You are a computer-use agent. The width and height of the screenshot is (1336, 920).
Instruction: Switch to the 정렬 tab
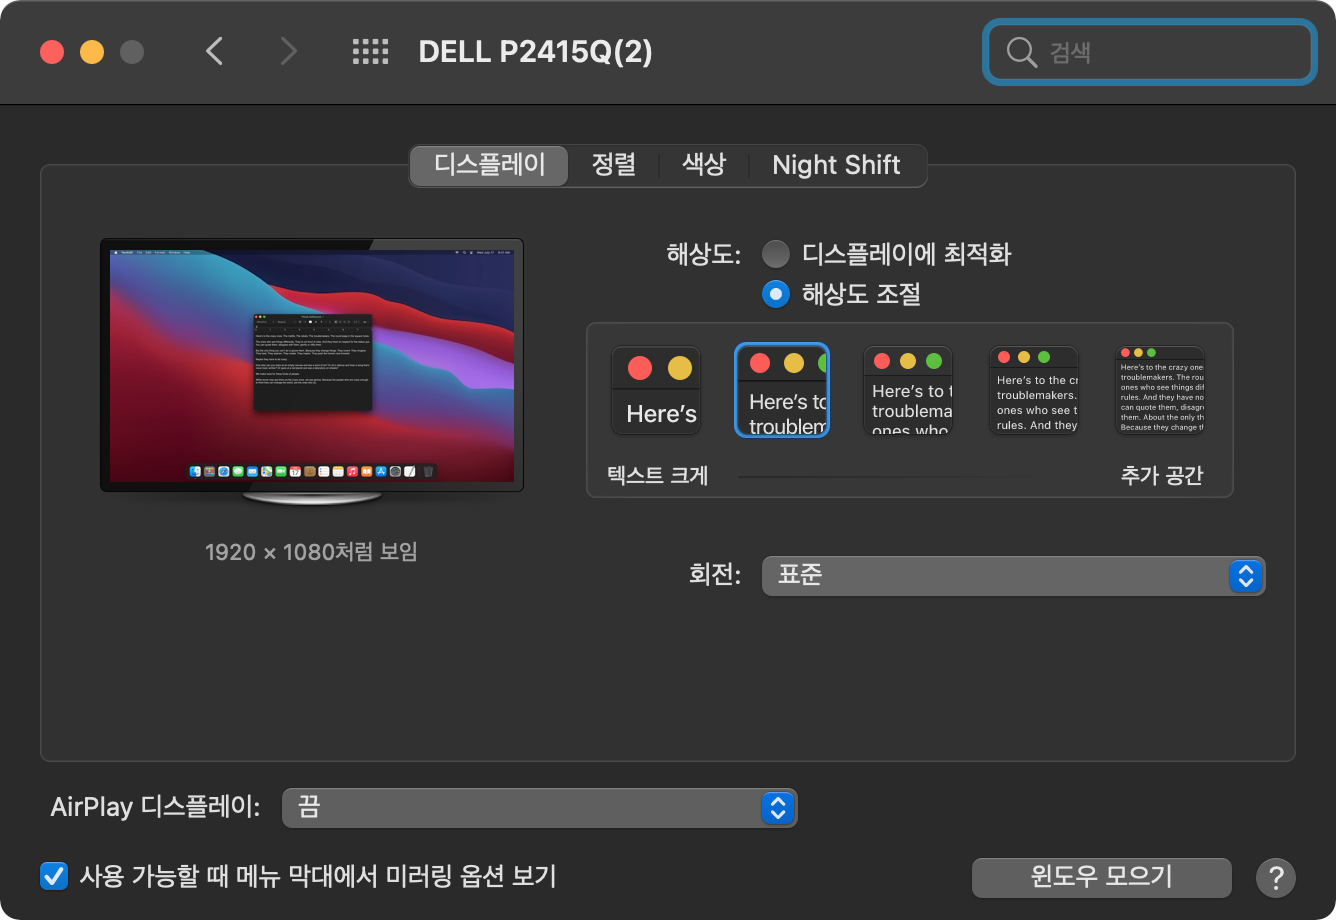click(613, 165)
